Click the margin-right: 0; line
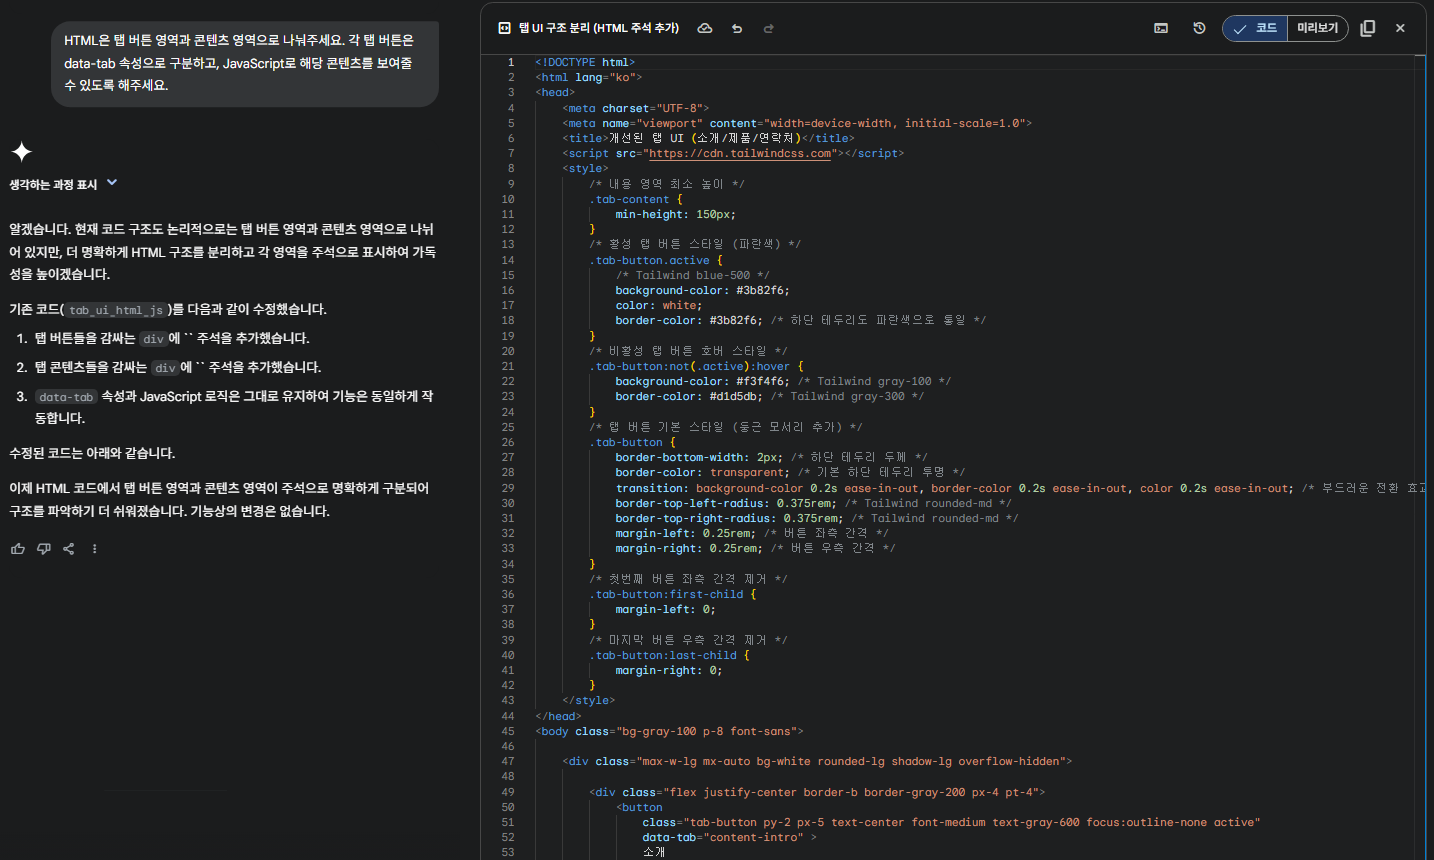Viewport: 1434px width, 860px height. click(x=669, y=670)
